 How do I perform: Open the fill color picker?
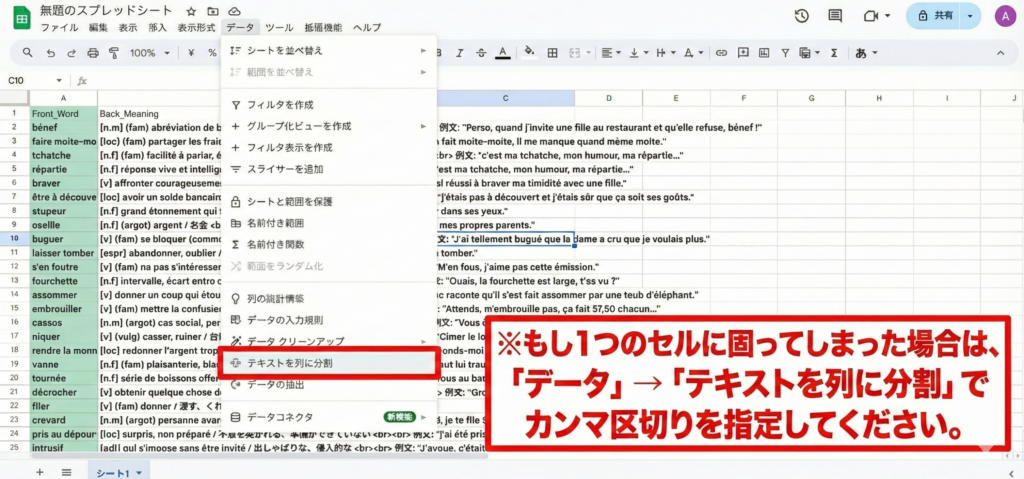click(x=528, y=53)
